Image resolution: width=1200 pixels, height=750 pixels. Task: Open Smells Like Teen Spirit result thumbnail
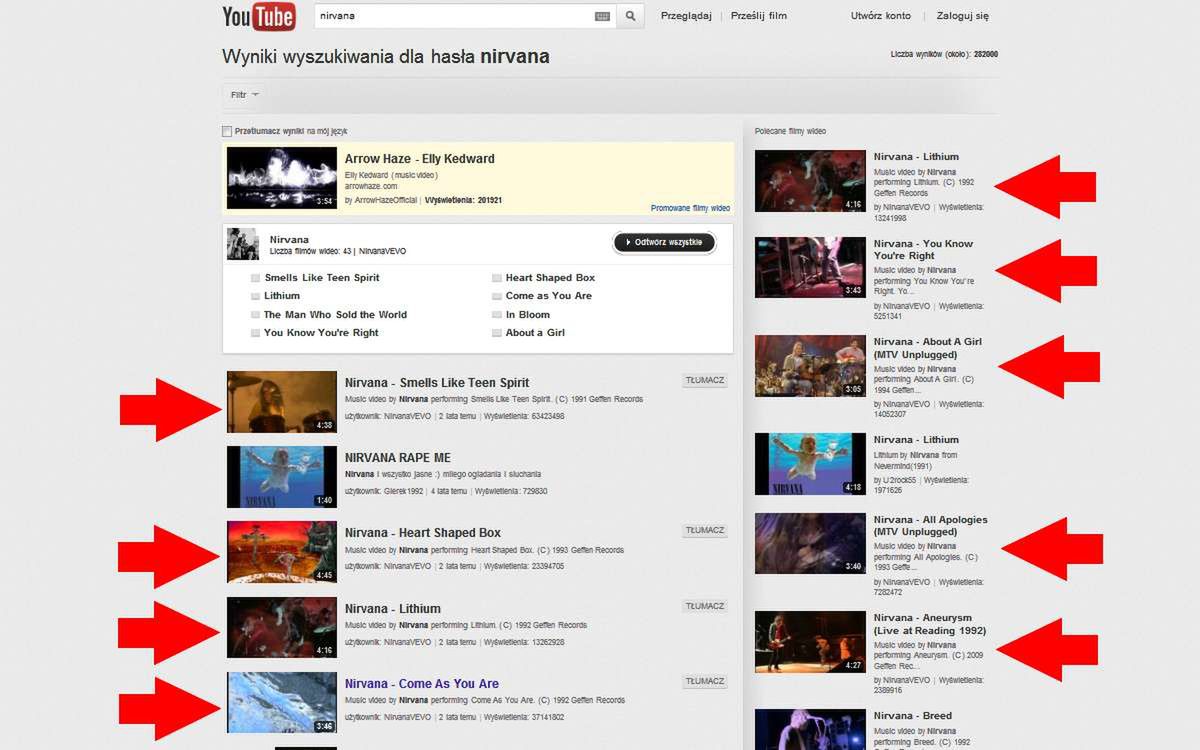pyautogui.click(x=282, y=402)
